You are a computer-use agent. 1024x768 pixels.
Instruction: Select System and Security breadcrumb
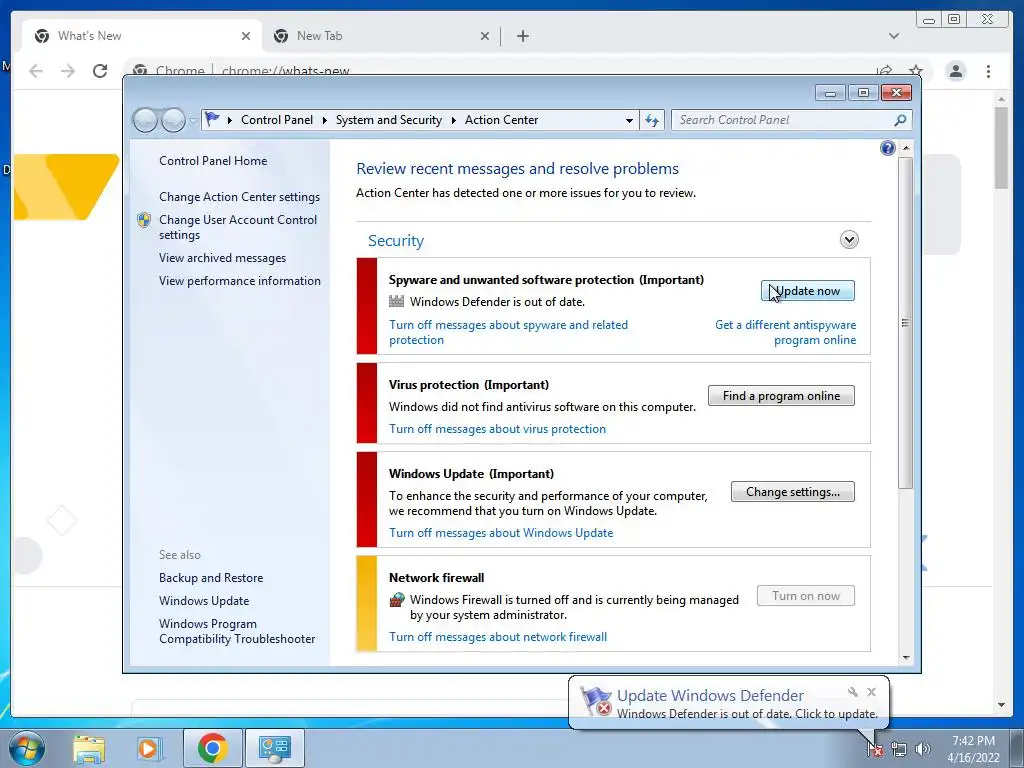(x=389, y=120)
